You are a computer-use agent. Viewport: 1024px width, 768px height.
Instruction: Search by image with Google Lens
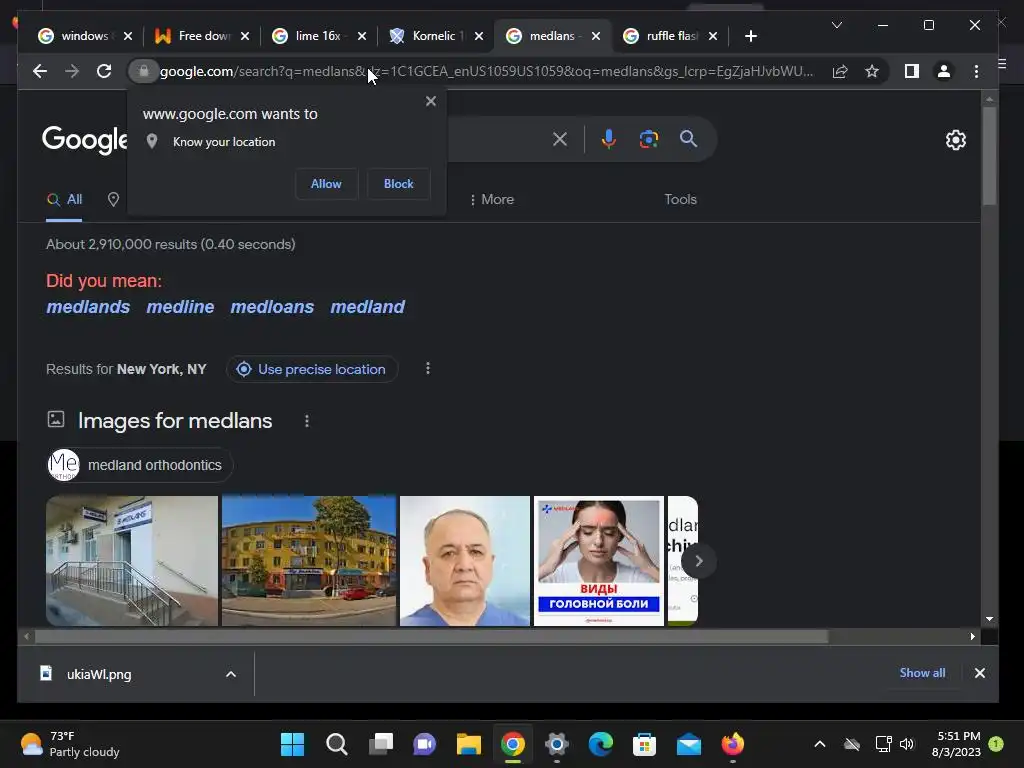[648, 139]
